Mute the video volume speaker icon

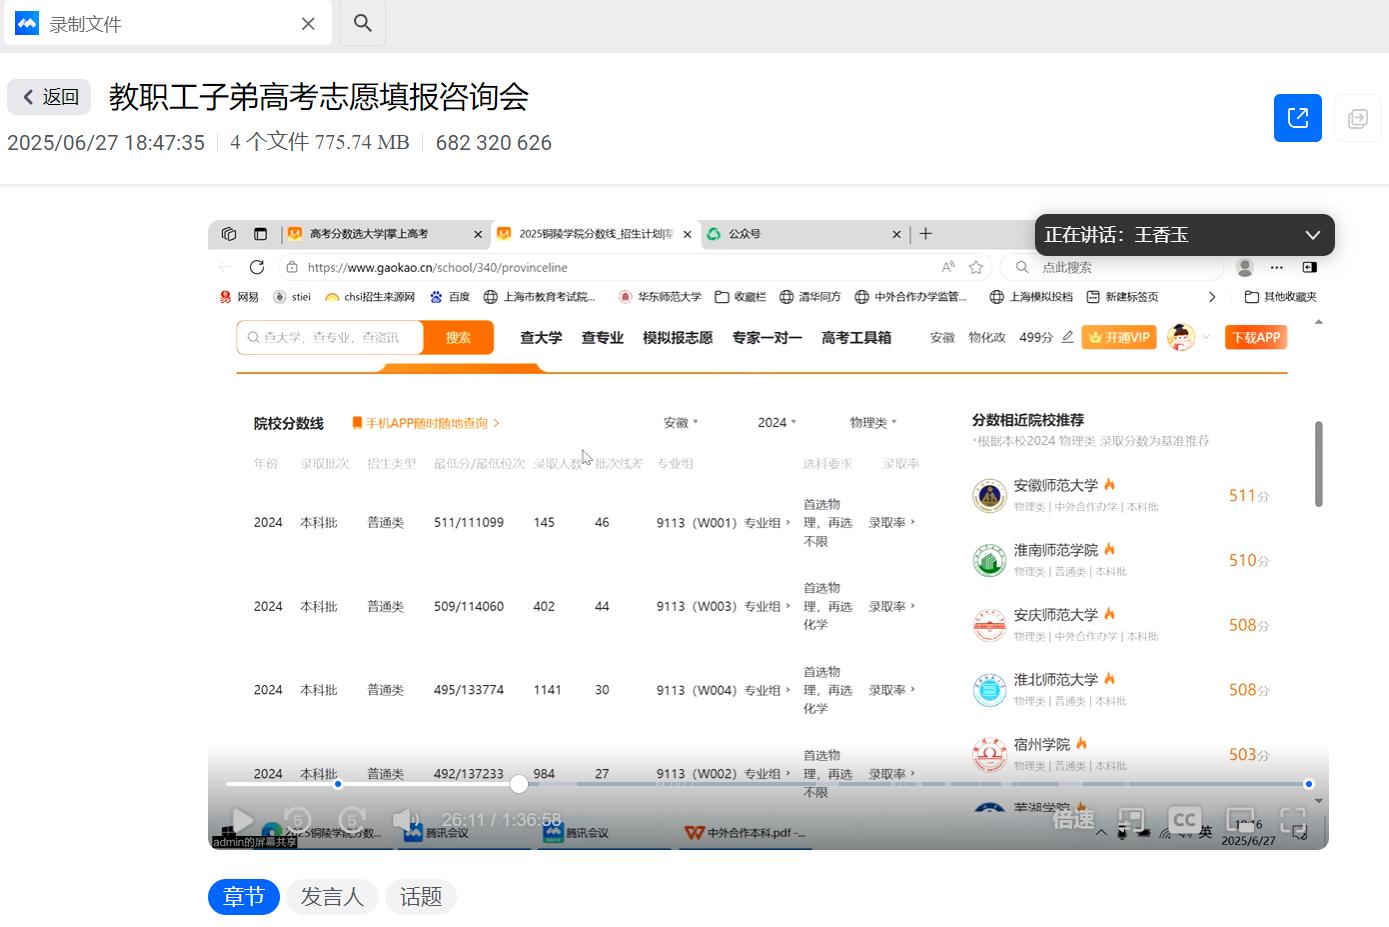point(405,821)
